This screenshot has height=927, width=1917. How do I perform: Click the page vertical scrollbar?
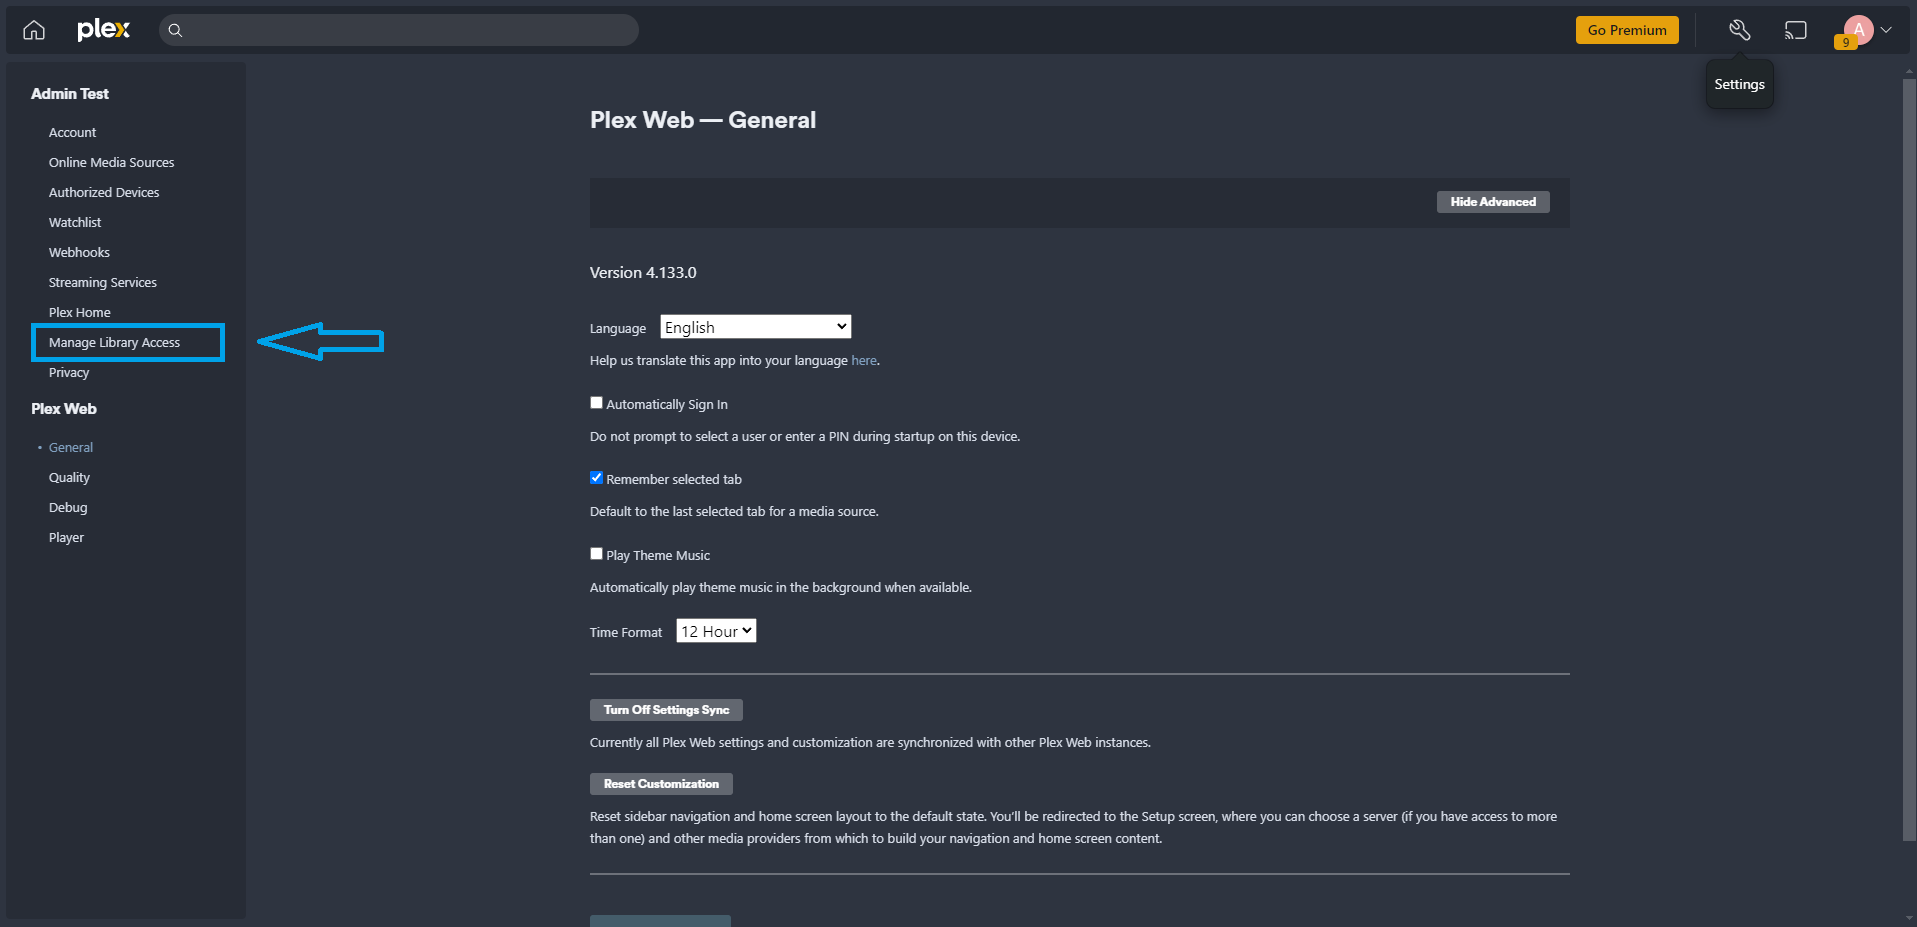tap(1909, 460)
